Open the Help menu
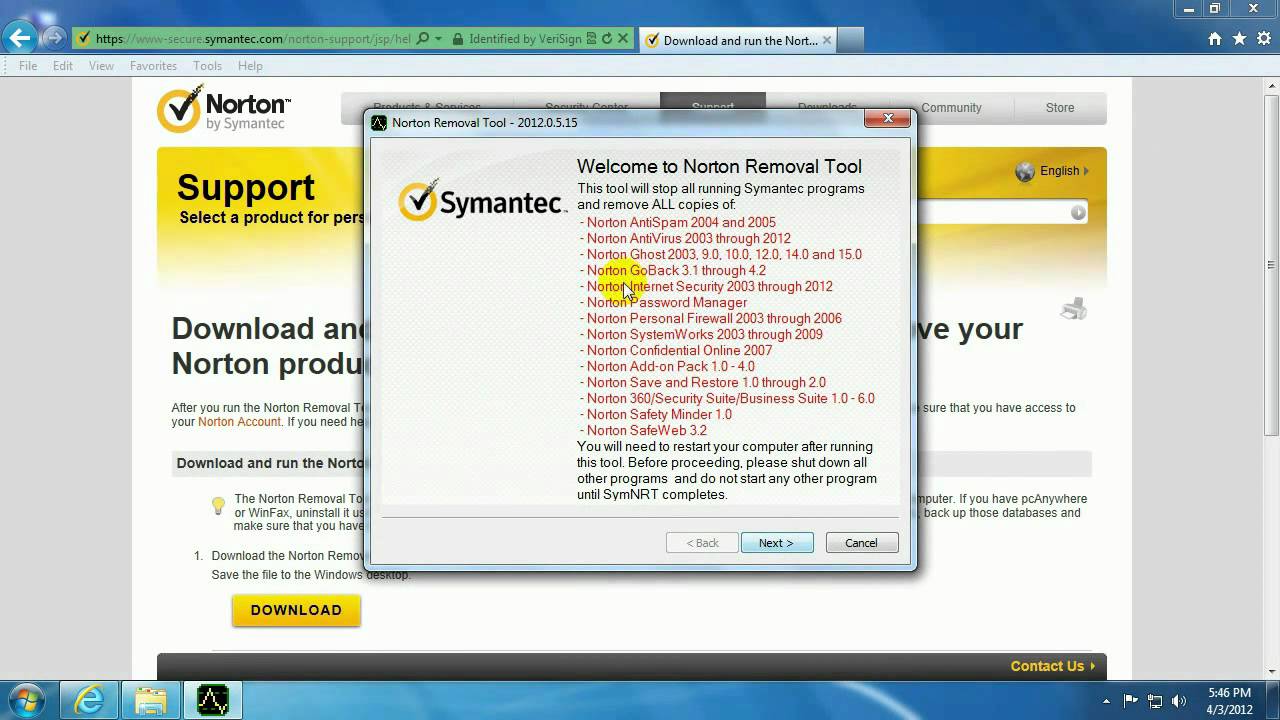 coord(250,66)
